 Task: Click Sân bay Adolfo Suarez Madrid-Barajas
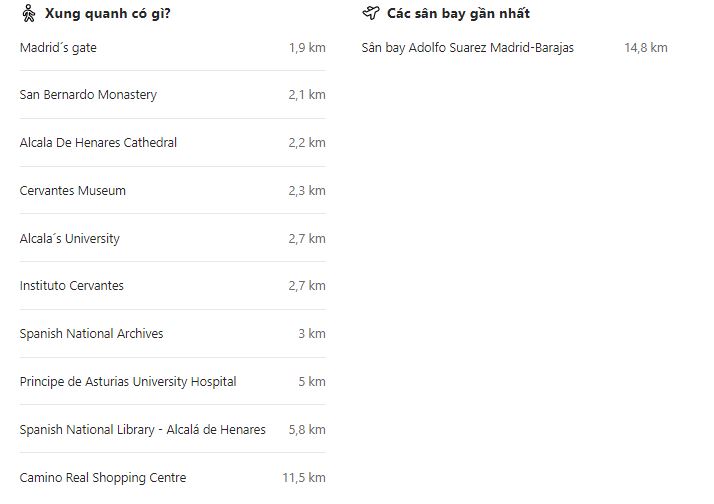coord(468,48)
